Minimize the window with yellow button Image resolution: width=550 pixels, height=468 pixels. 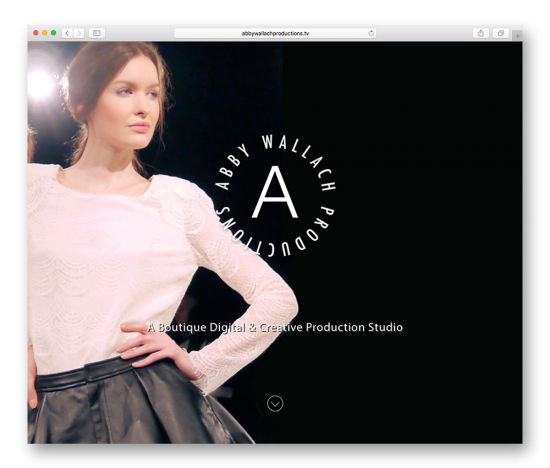coord(45,33)
